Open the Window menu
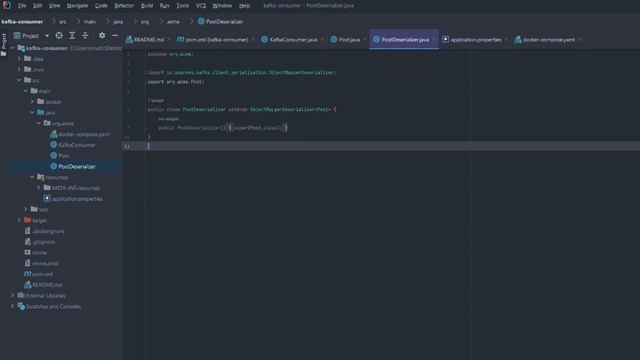Screen dimensions: 640x360 coord(222,6)
